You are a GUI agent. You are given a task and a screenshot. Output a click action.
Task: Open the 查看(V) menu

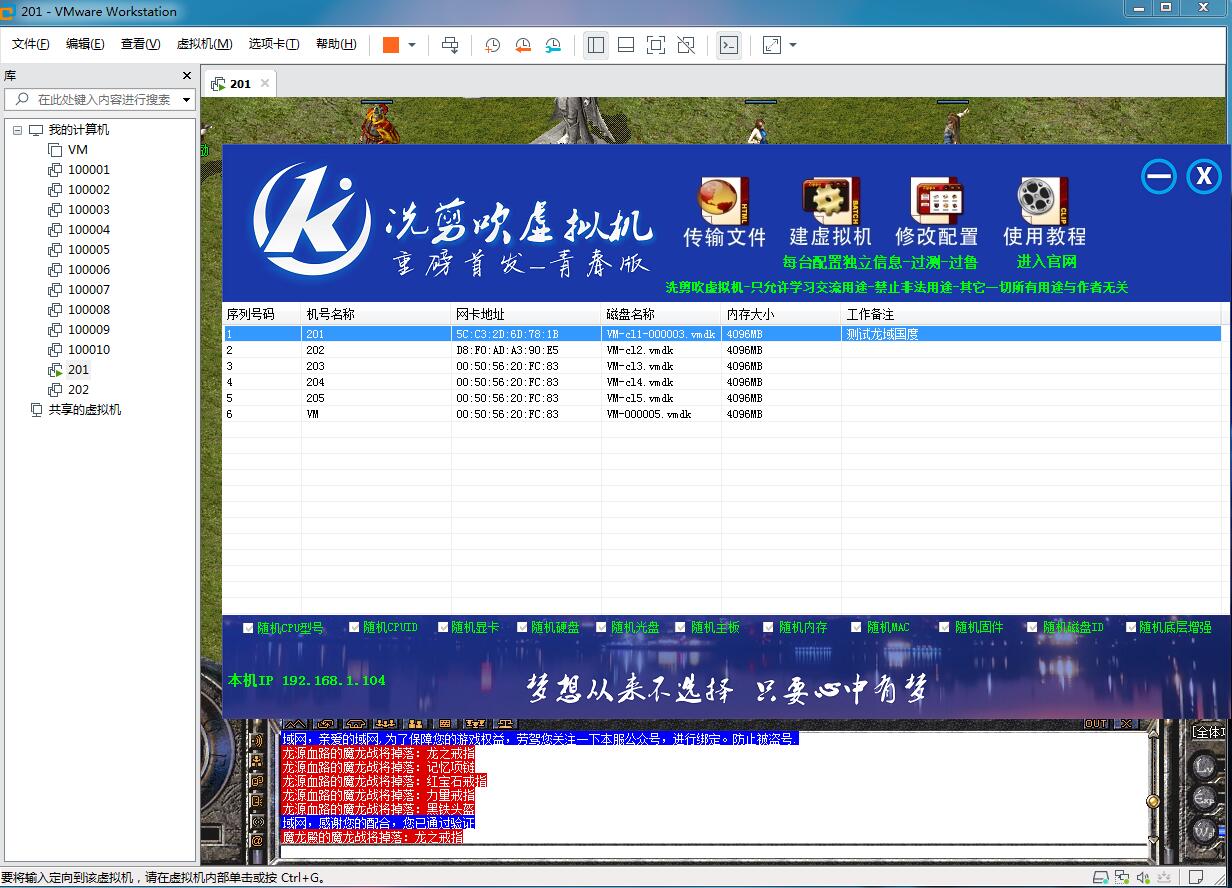pyautogui.click(x=140, y=44)
